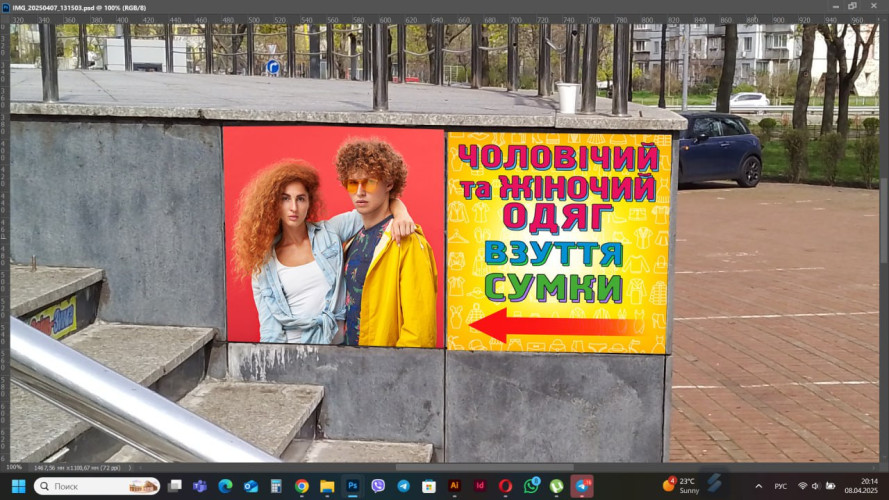Open WhatsApp from the taskbar
Screen dimensions: 889x500
click(531, 486)
